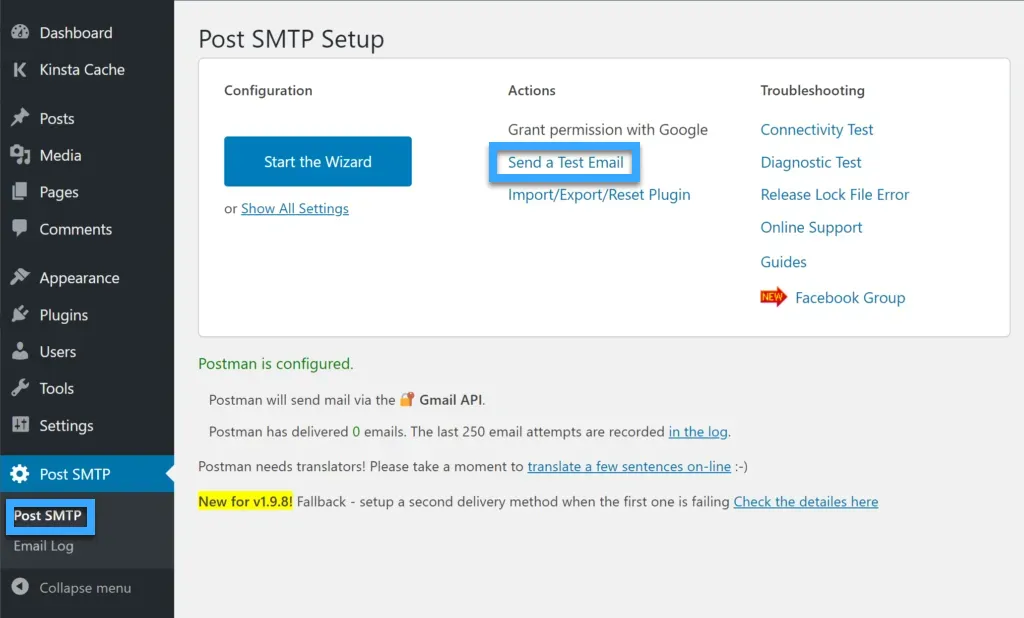Select the Appearance paintbrush icon
The image size is (1024, 618).
click(22, 277)
